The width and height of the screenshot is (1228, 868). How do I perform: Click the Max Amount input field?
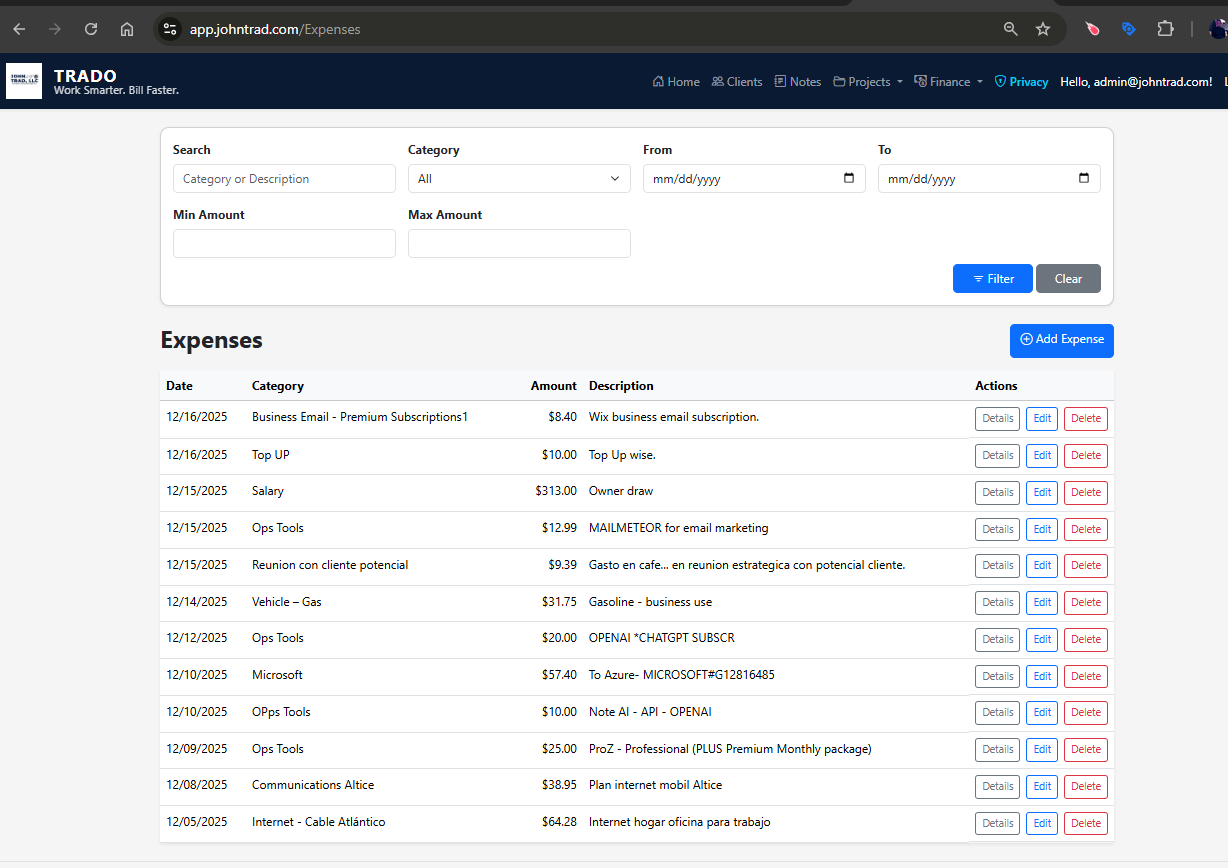coord(518,243)
